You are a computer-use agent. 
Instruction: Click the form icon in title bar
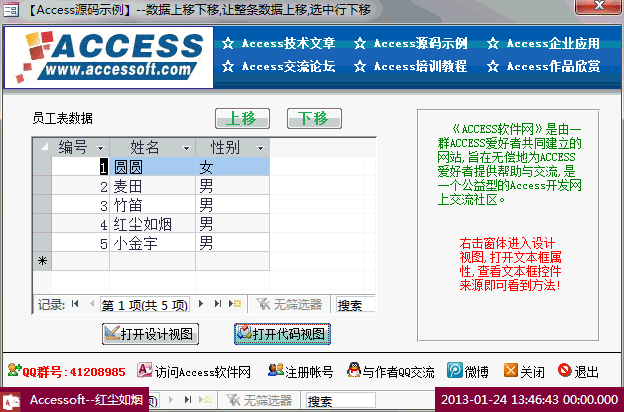click(x=11, y=9)
